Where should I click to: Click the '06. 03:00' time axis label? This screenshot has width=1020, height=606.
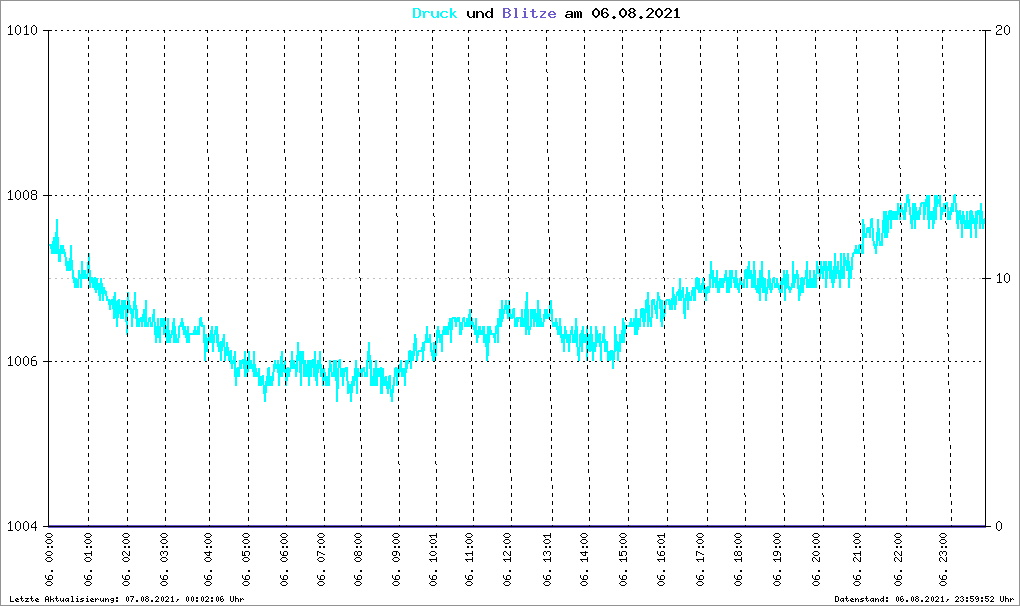[165, 560]
